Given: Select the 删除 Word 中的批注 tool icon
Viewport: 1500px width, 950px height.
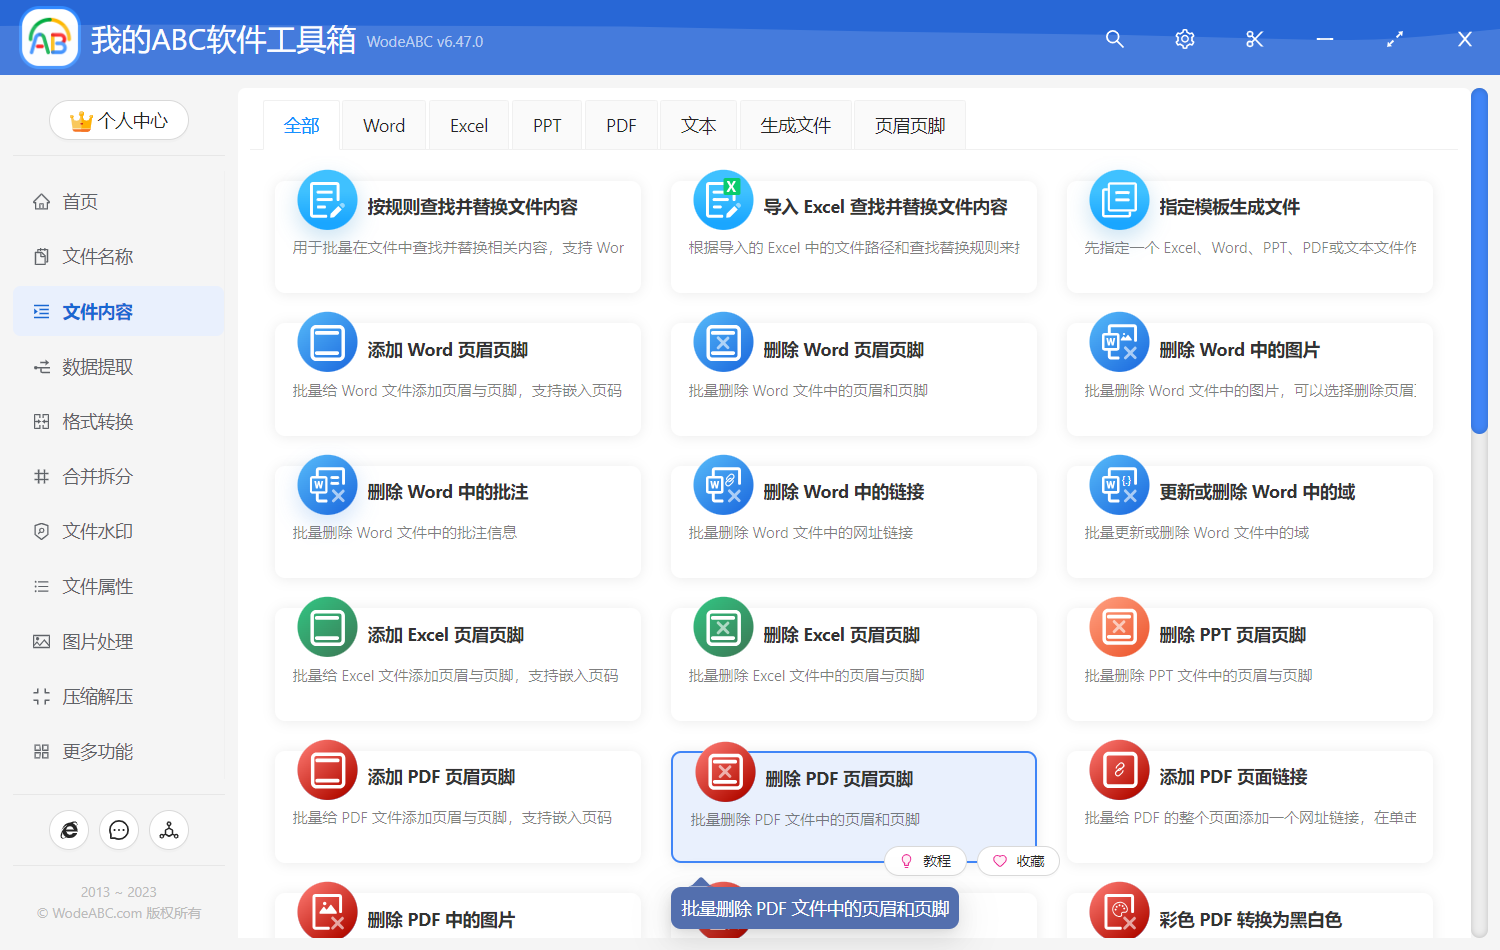Looking at the screenshot, I should point(327,484).
